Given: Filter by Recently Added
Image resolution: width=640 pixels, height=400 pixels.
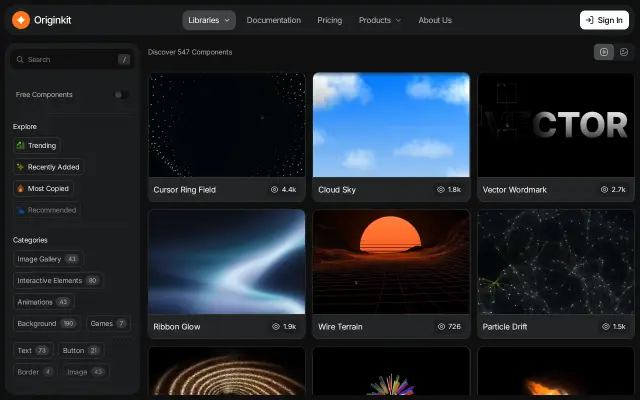Looking at the screenshot, I should [48, 167].
